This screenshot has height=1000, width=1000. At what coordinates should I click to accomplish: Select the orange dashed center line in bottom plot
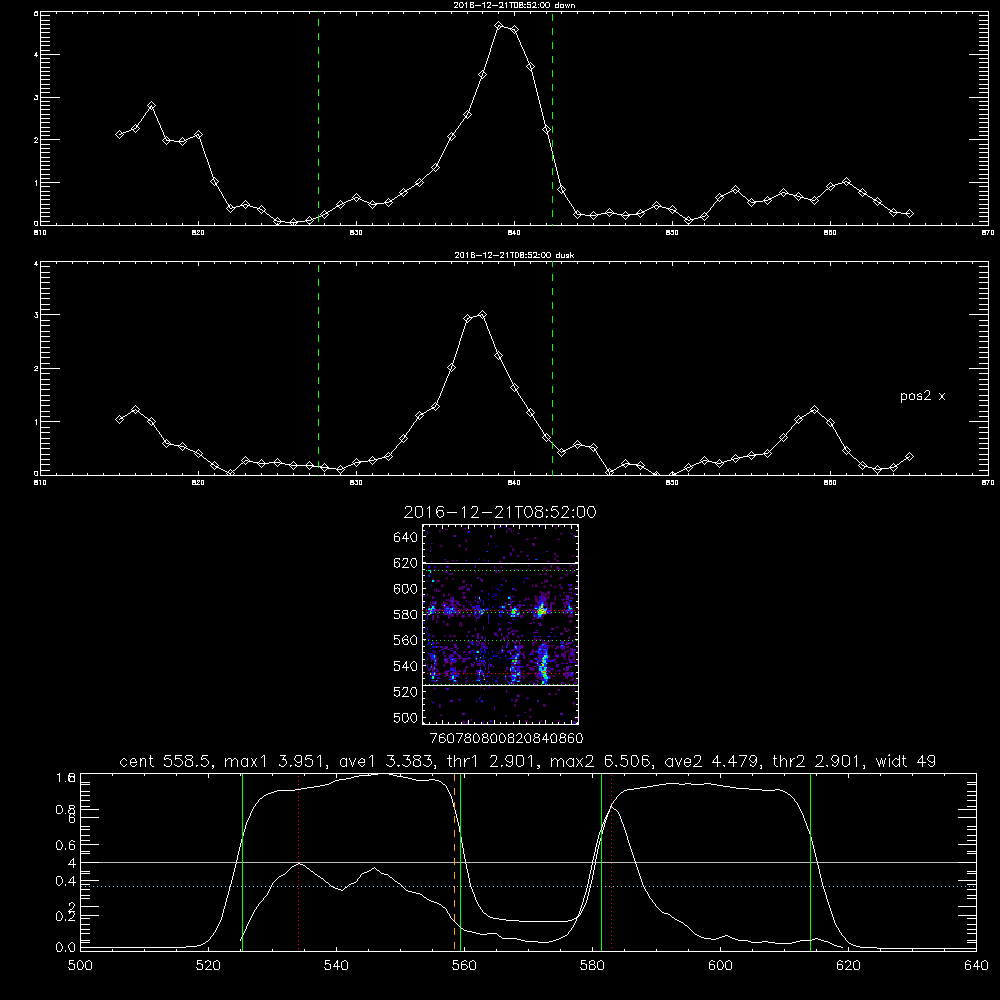tap(455, 862)
